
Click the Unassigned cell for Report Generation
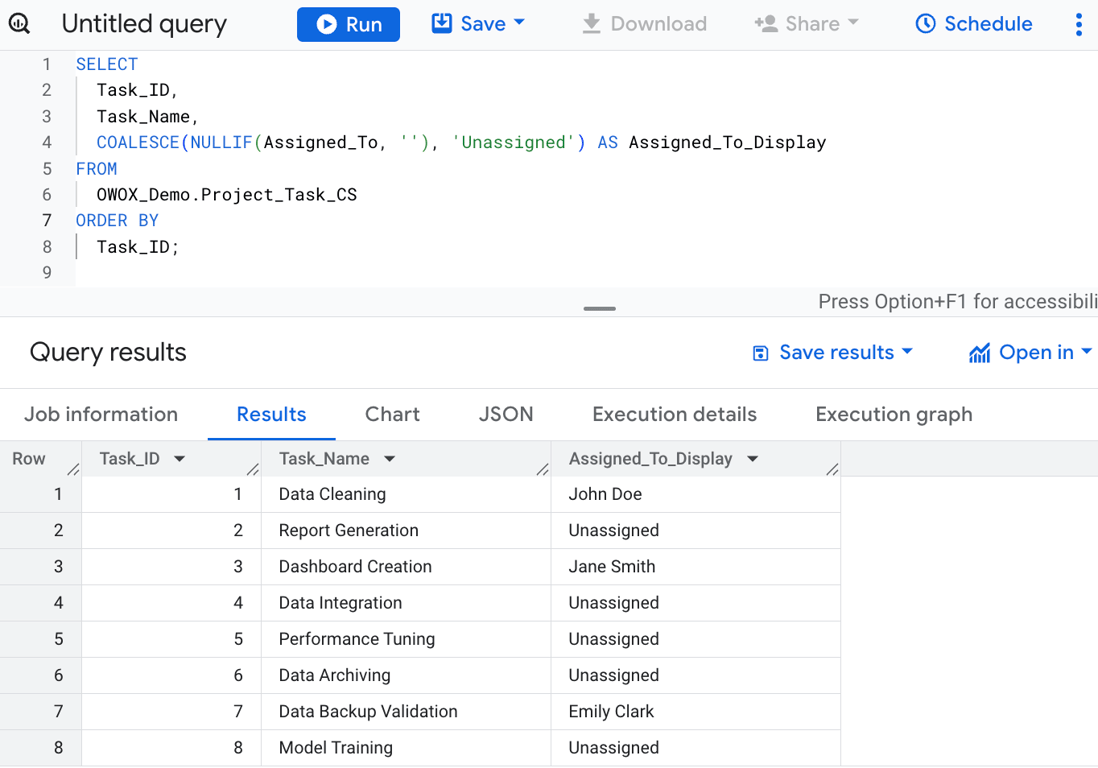696,531
